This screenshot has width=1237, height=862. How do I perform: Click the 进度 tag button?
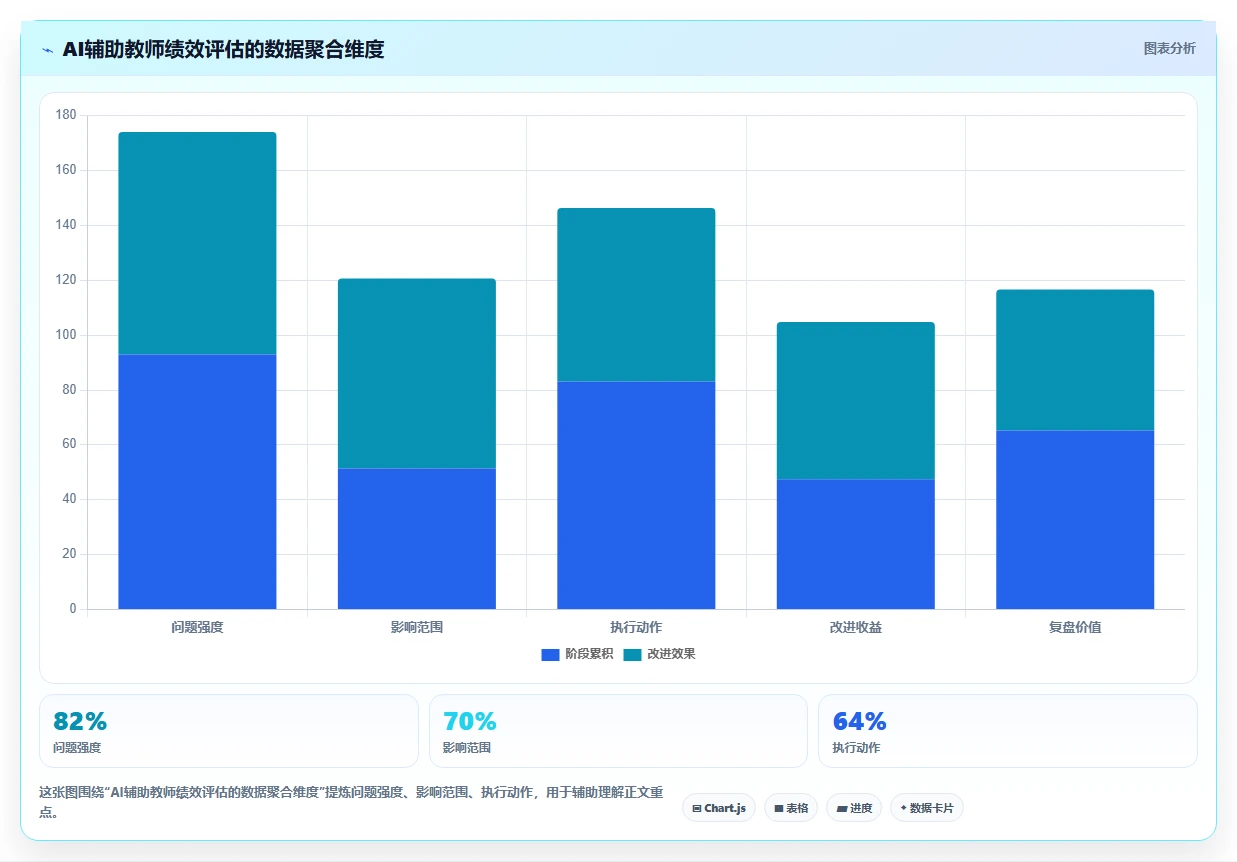coord(854,808)
